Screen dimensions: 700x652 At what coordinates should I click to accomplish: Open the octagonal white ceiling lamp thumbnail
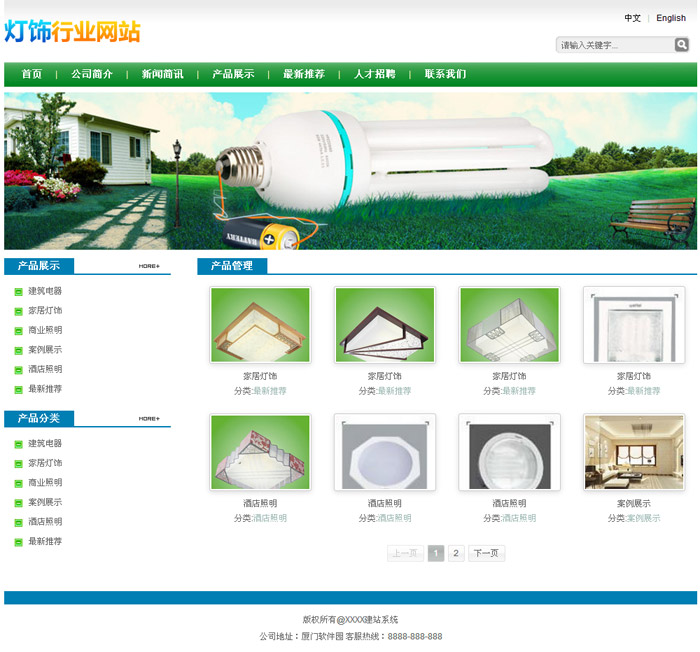385,453
